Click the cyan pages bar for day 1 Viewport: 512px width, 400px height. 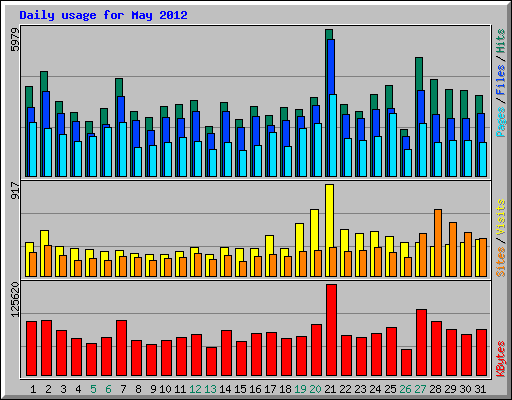pos(33,149)
